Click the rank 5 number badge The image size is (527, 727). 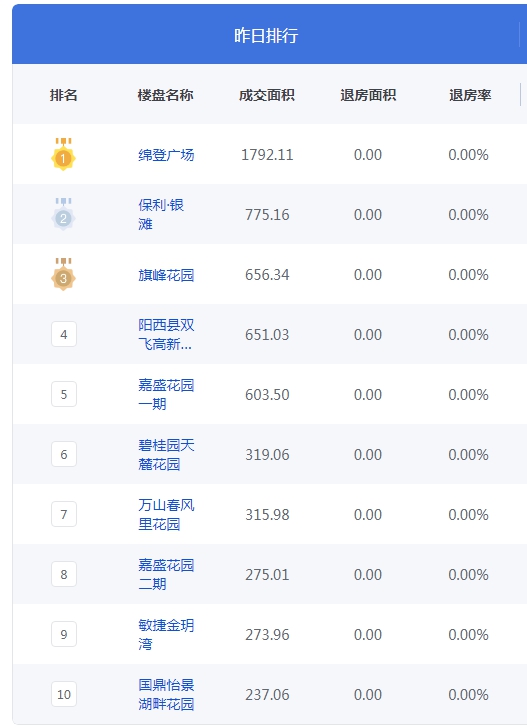pos(64,394)
